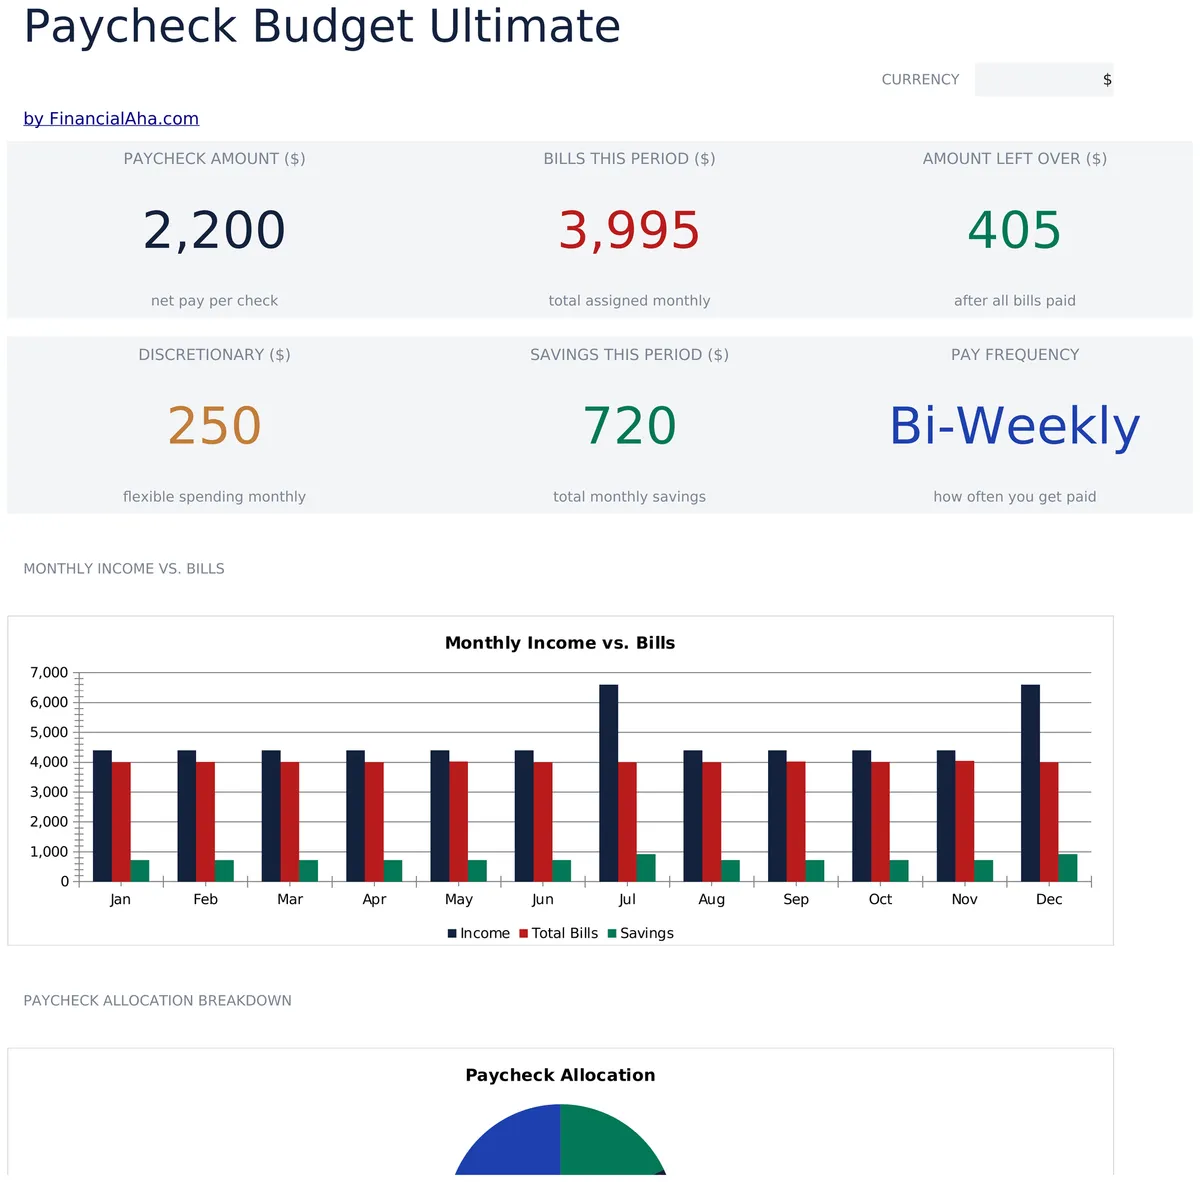Click the 'total monthly savings' caption

click(629, 497)
